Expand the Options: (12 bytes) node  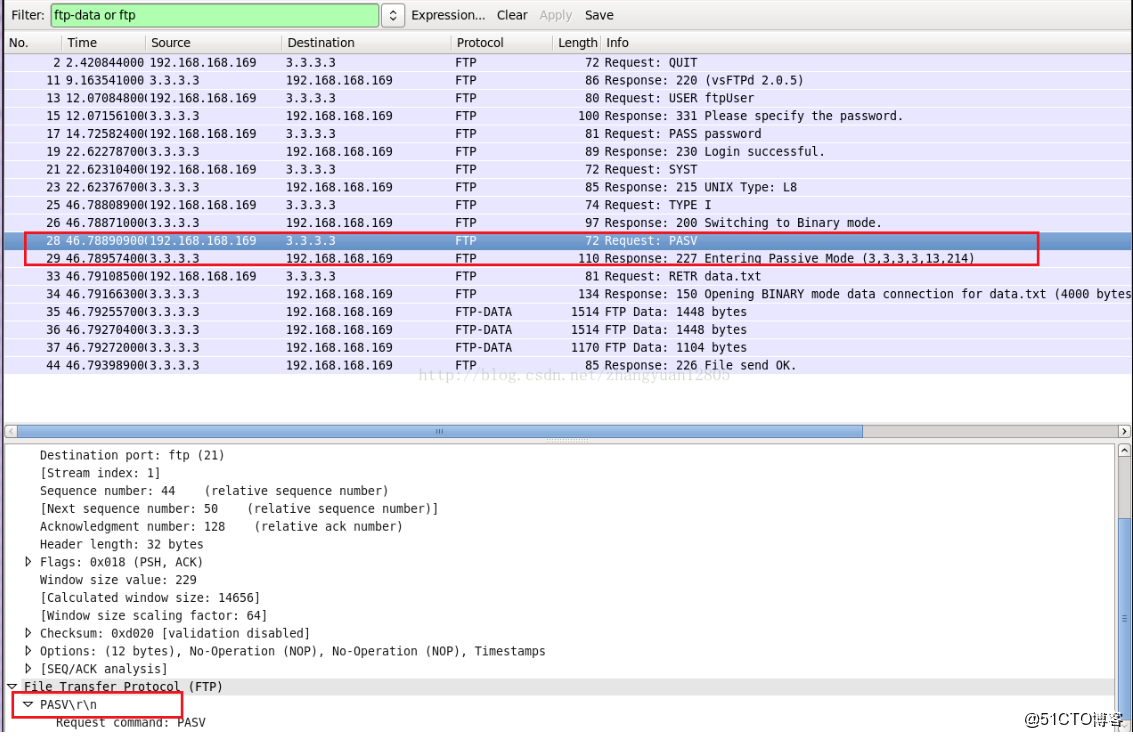point(28,651)
